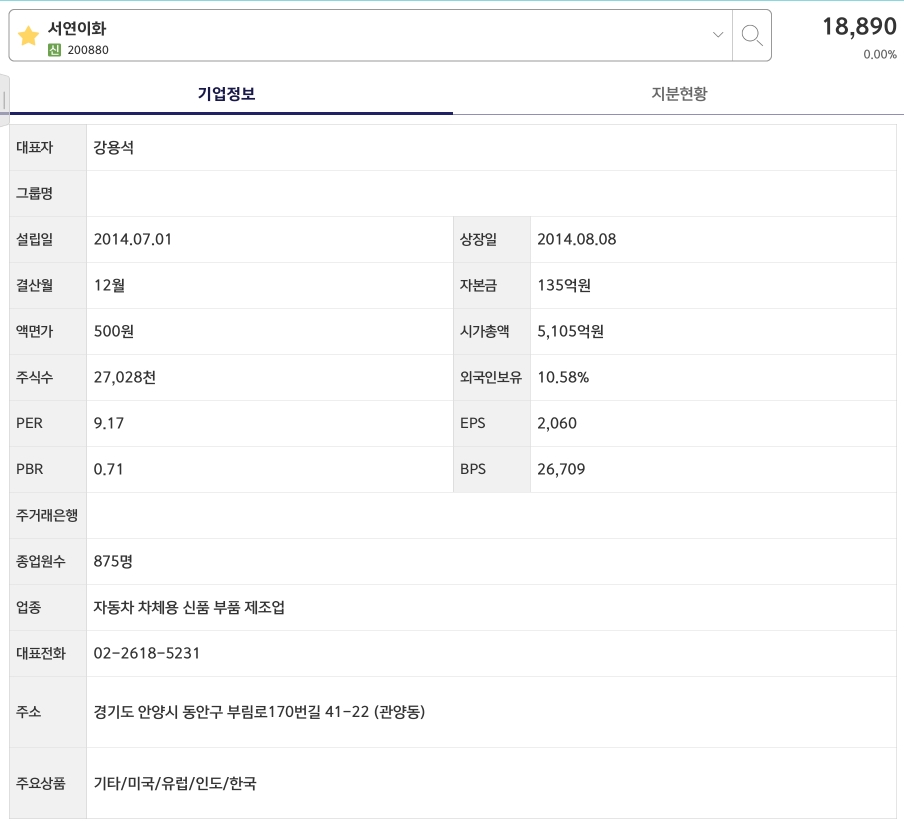Click foreign ownership value 10.58%

[563, 377]
